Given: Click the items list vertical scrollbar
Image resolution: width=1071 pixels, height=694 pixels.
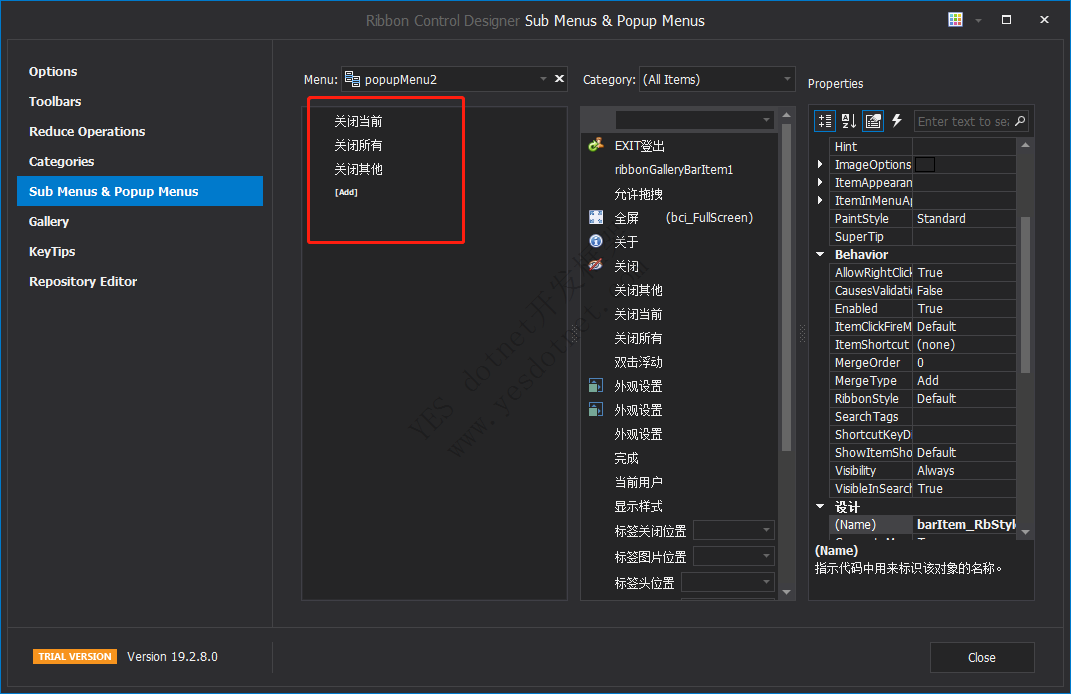Looking at the screenshot, I should coord(786,287).
